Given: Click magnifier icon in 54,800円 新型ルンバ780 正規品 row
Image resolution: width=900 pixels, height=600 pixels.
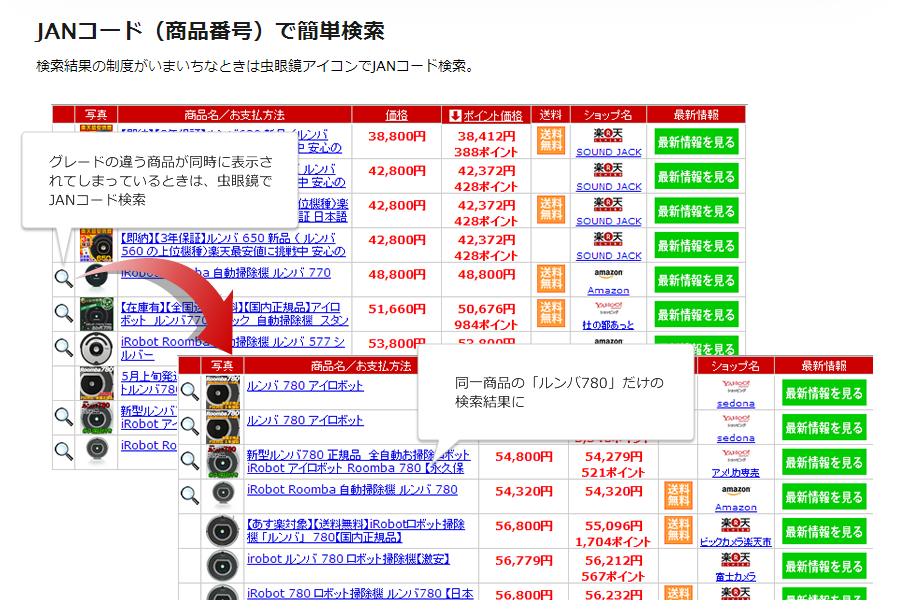Looking at the screenshot, I should (190, 460).
